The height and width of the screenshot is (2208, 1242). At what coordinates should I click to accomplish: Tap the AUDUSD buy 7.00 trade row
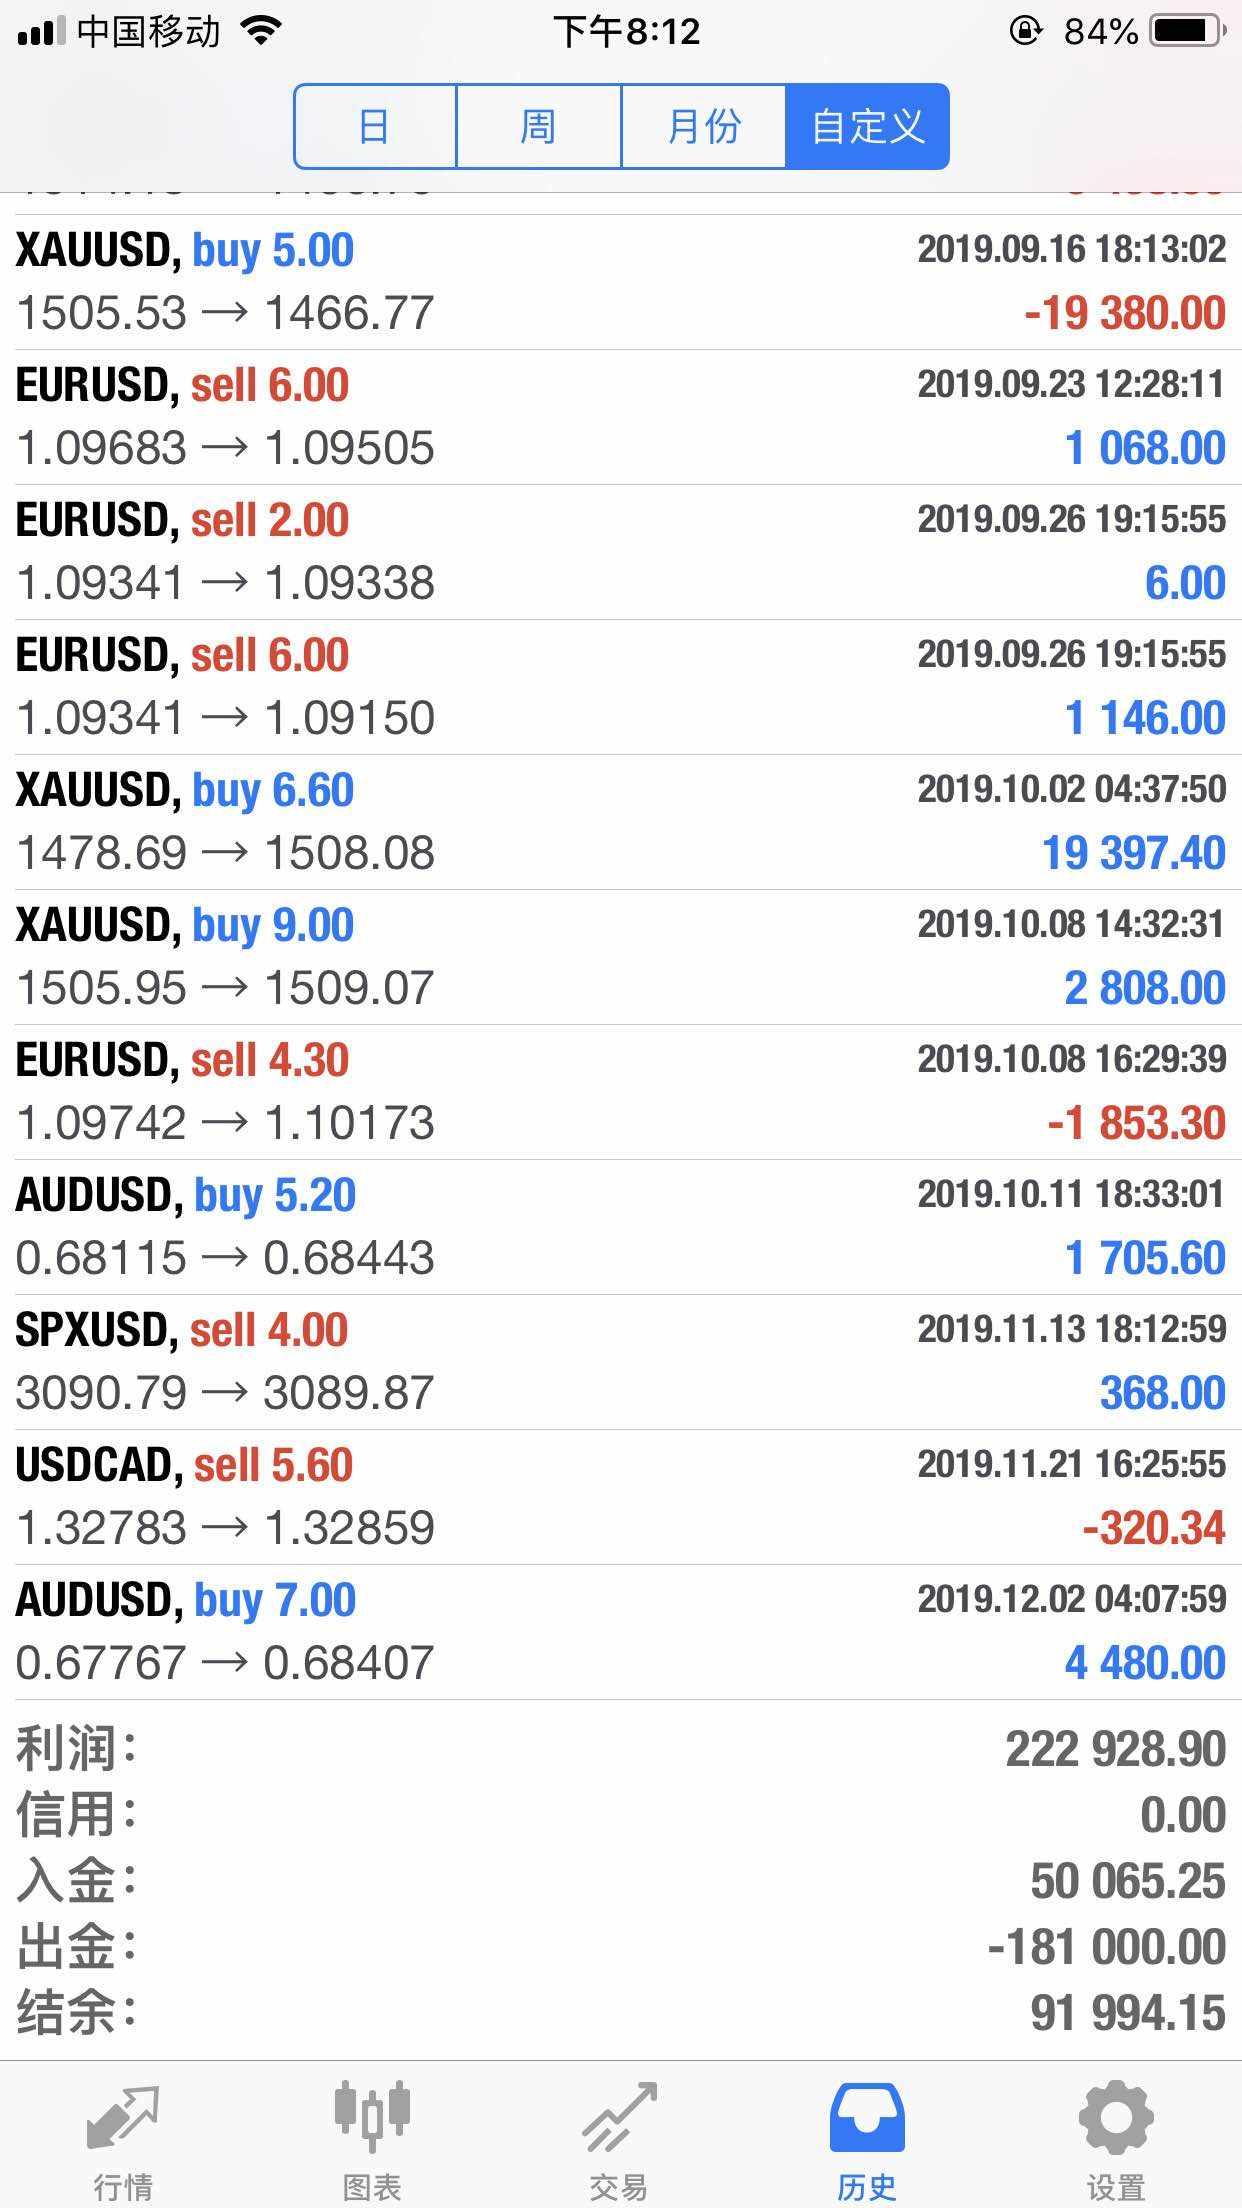620,1632
